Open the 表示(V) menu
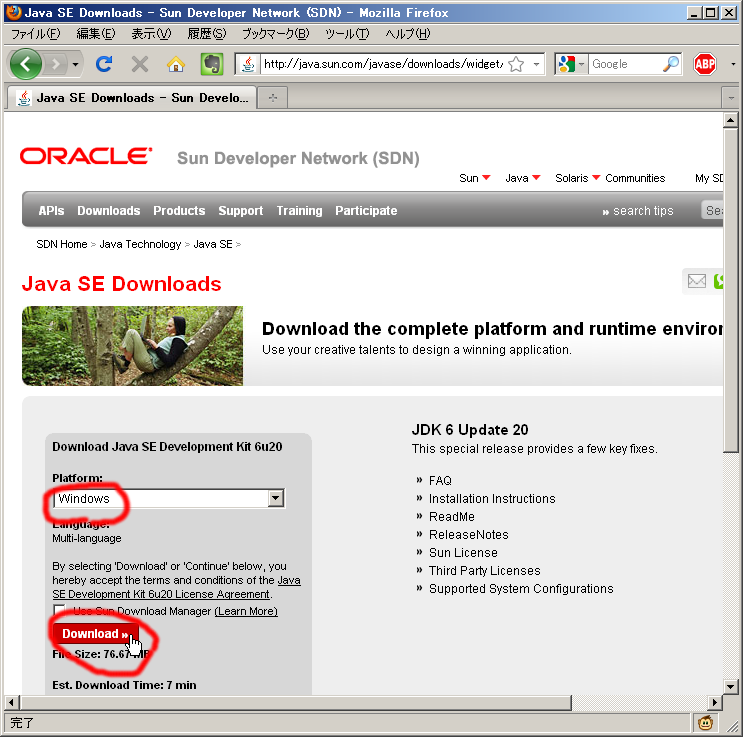Image resolution: width=743 pixels, height=737 pixels. pyautogui.click(x=151, y=34)
